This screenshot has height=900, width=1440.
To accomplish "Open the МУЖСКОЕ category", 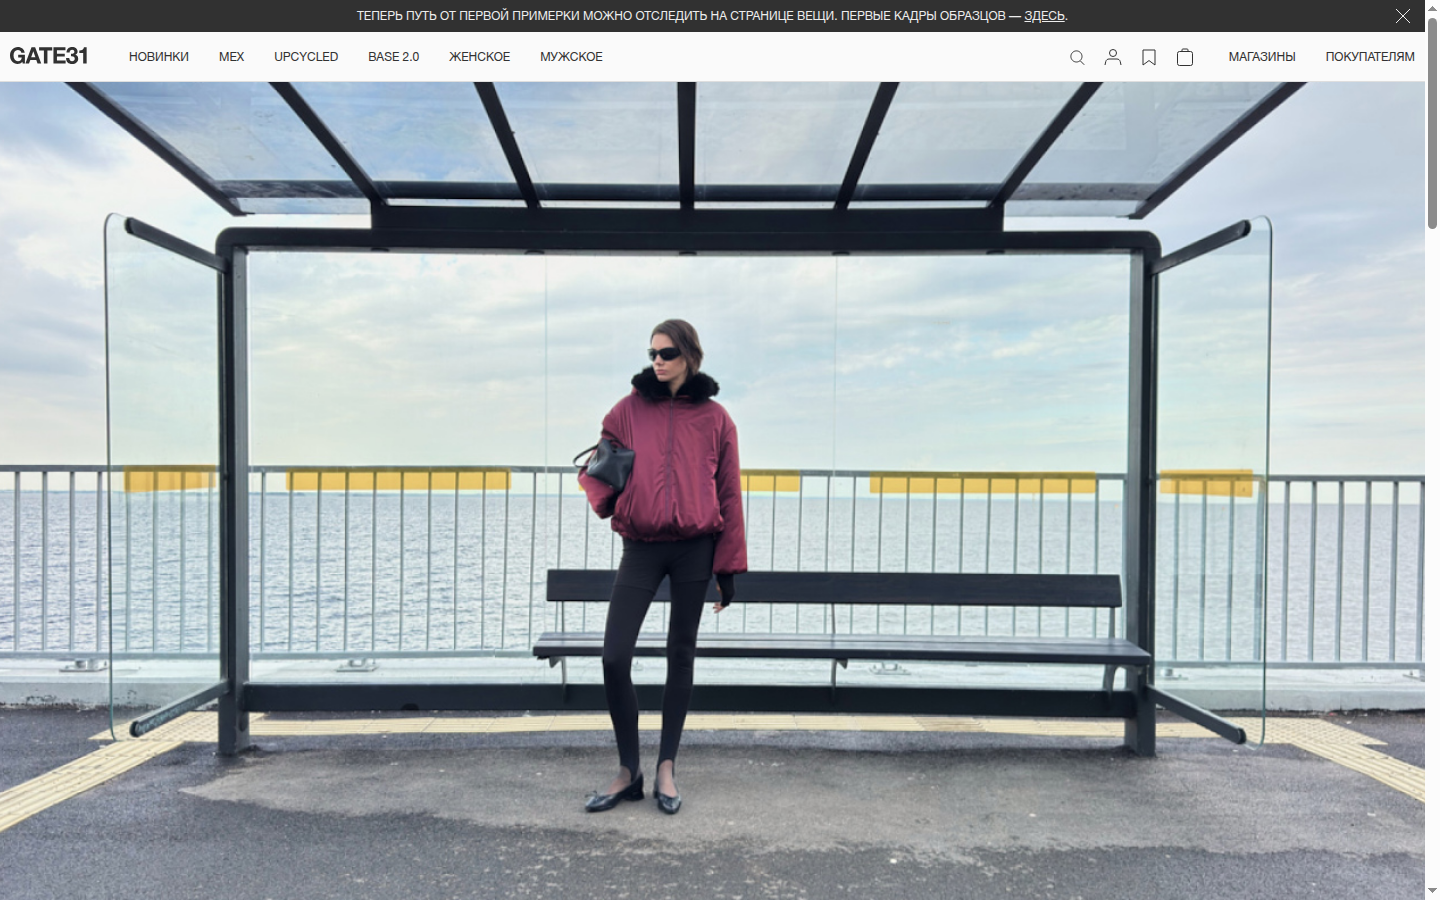I will tap(571, 57).
